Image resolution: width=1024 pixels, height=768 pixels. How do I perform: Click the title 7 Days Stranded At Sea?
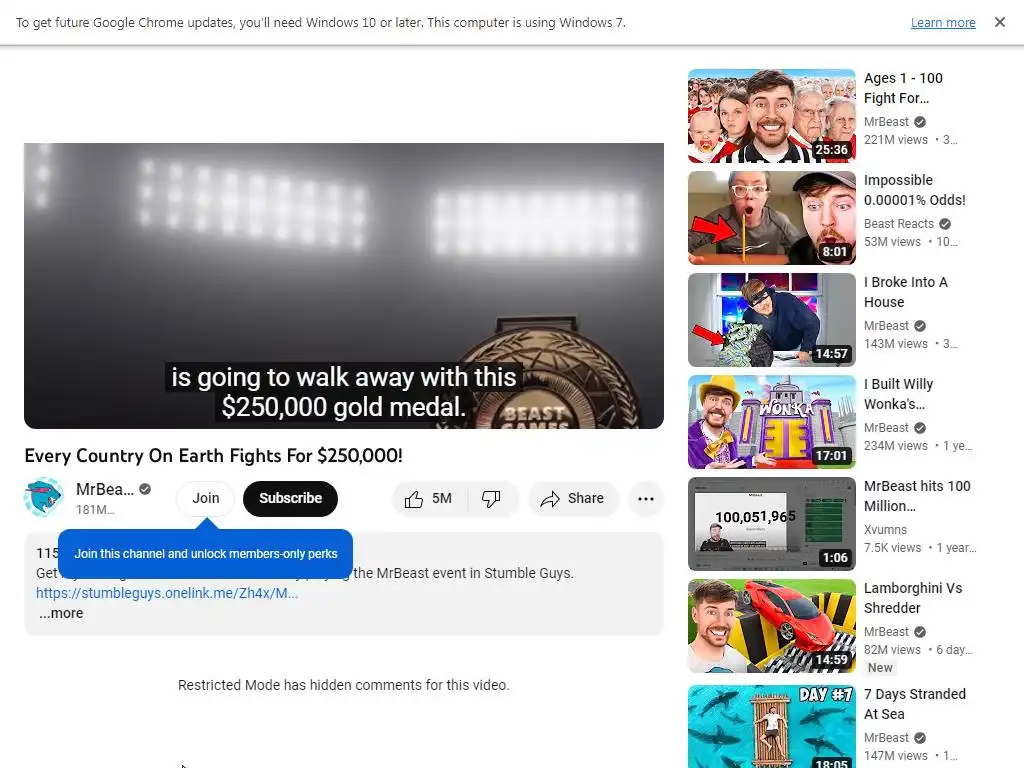pyautogui.click(x=914, y=703)
